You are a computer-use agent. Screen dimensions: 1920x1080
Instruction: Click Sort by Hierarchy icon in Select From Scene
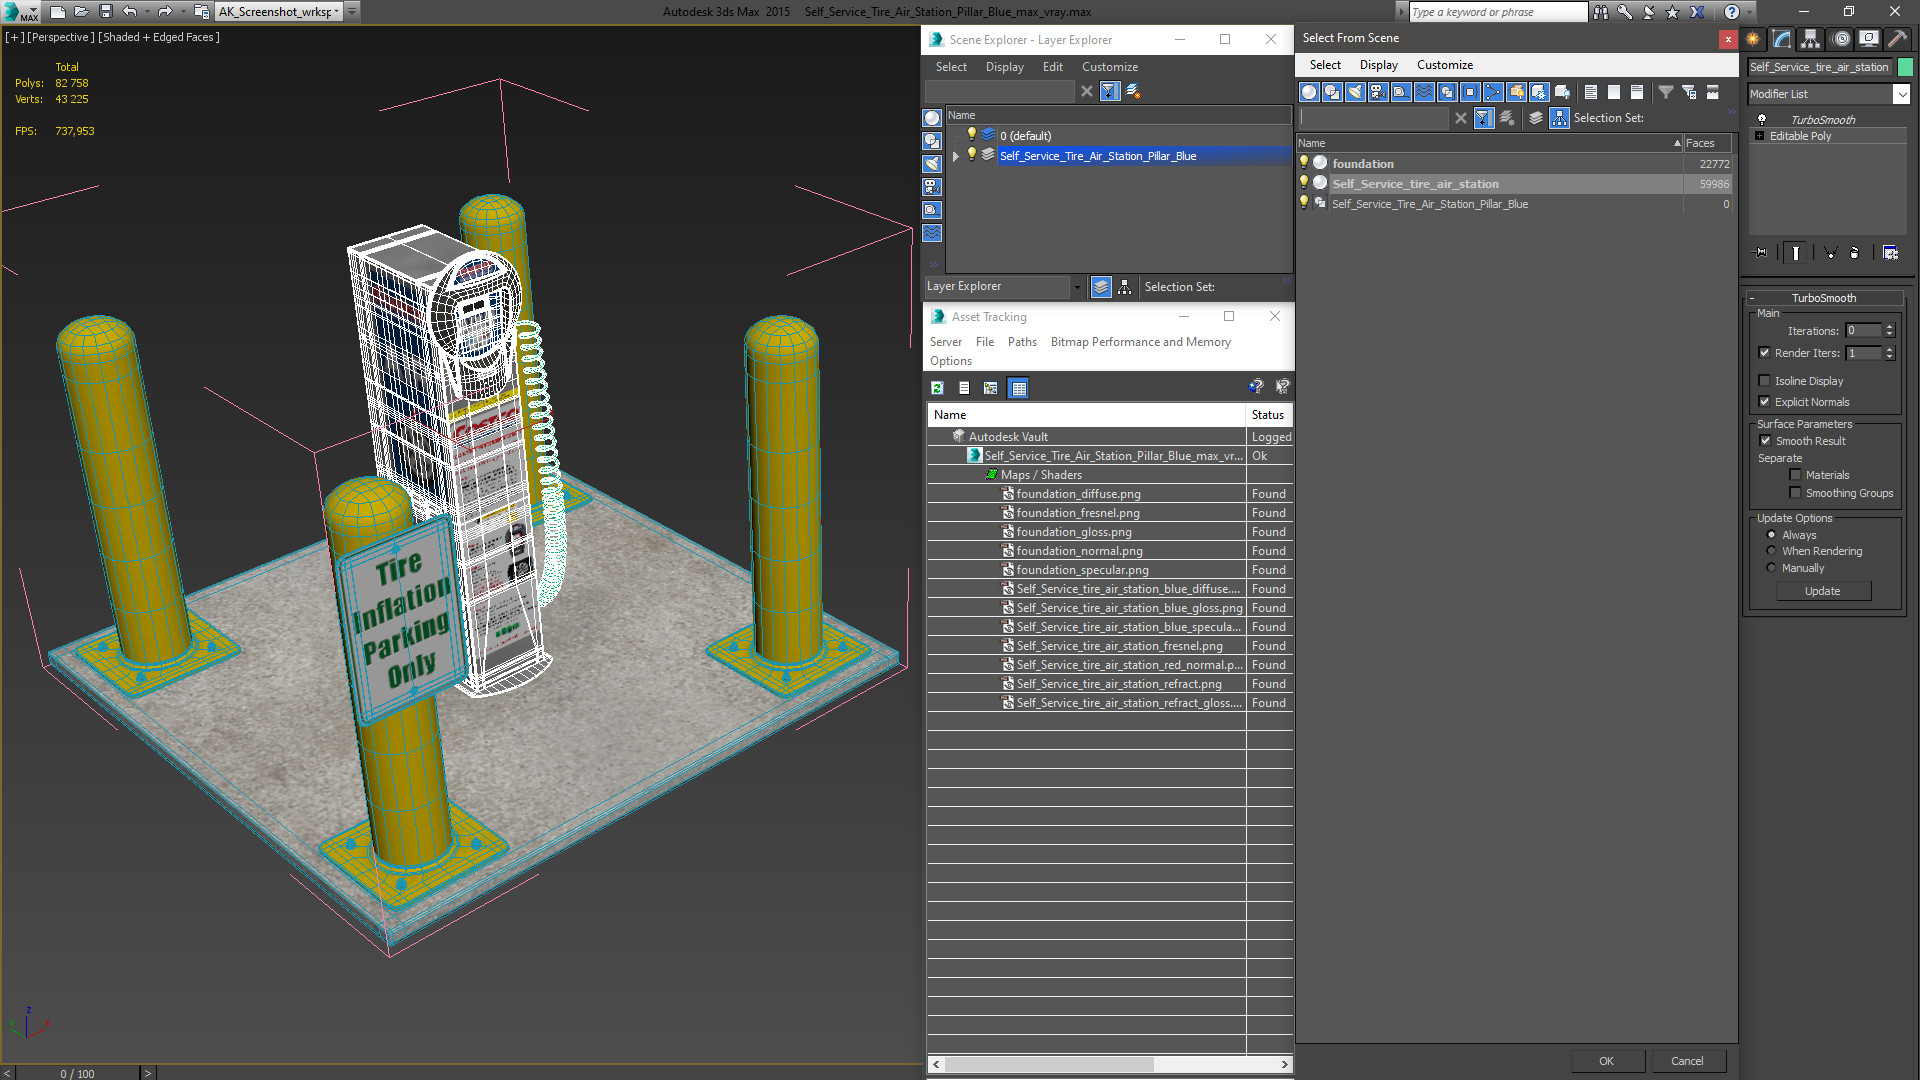[x=1560, y=118]
